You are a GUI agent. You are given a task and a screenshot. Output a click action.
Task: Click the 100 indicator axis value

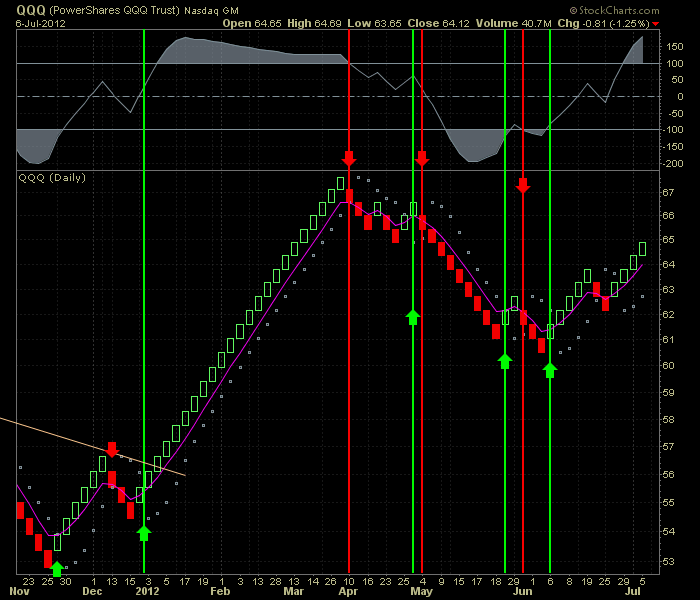coord(675,64)
